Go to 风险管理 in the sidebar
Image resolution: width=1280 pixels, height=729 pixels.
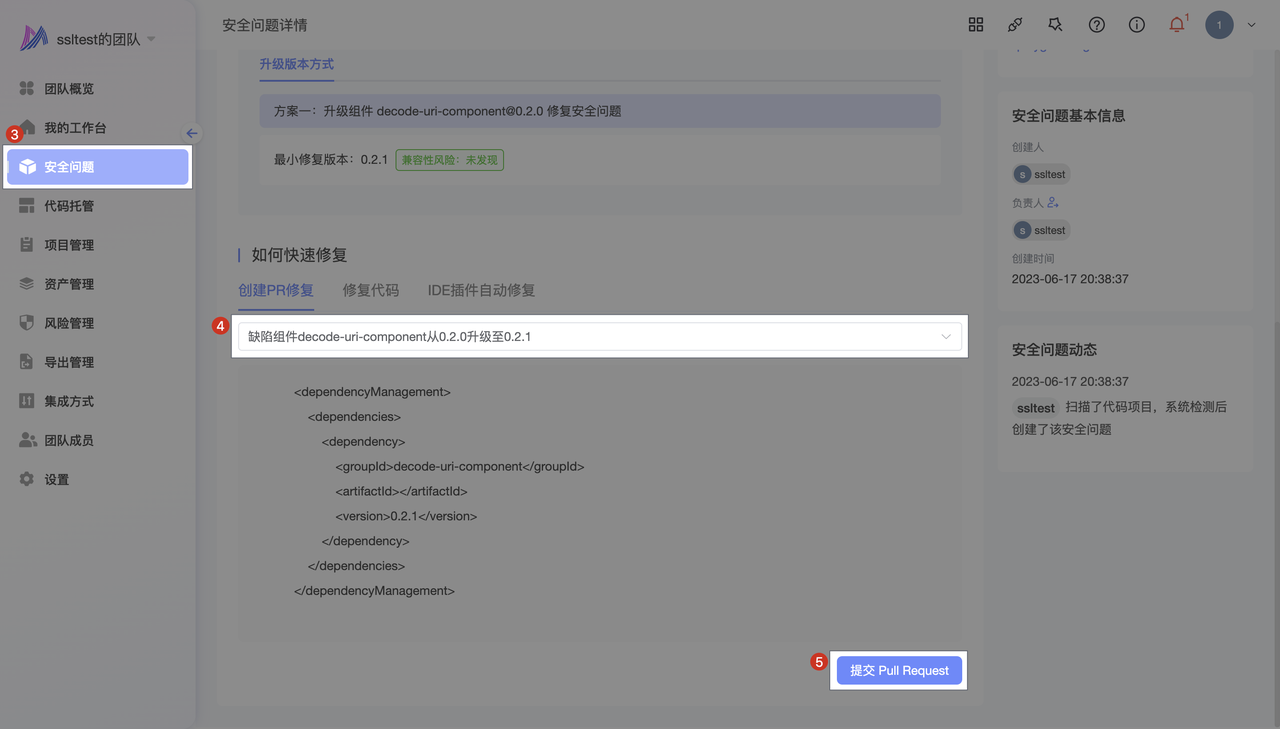point(69,323)
